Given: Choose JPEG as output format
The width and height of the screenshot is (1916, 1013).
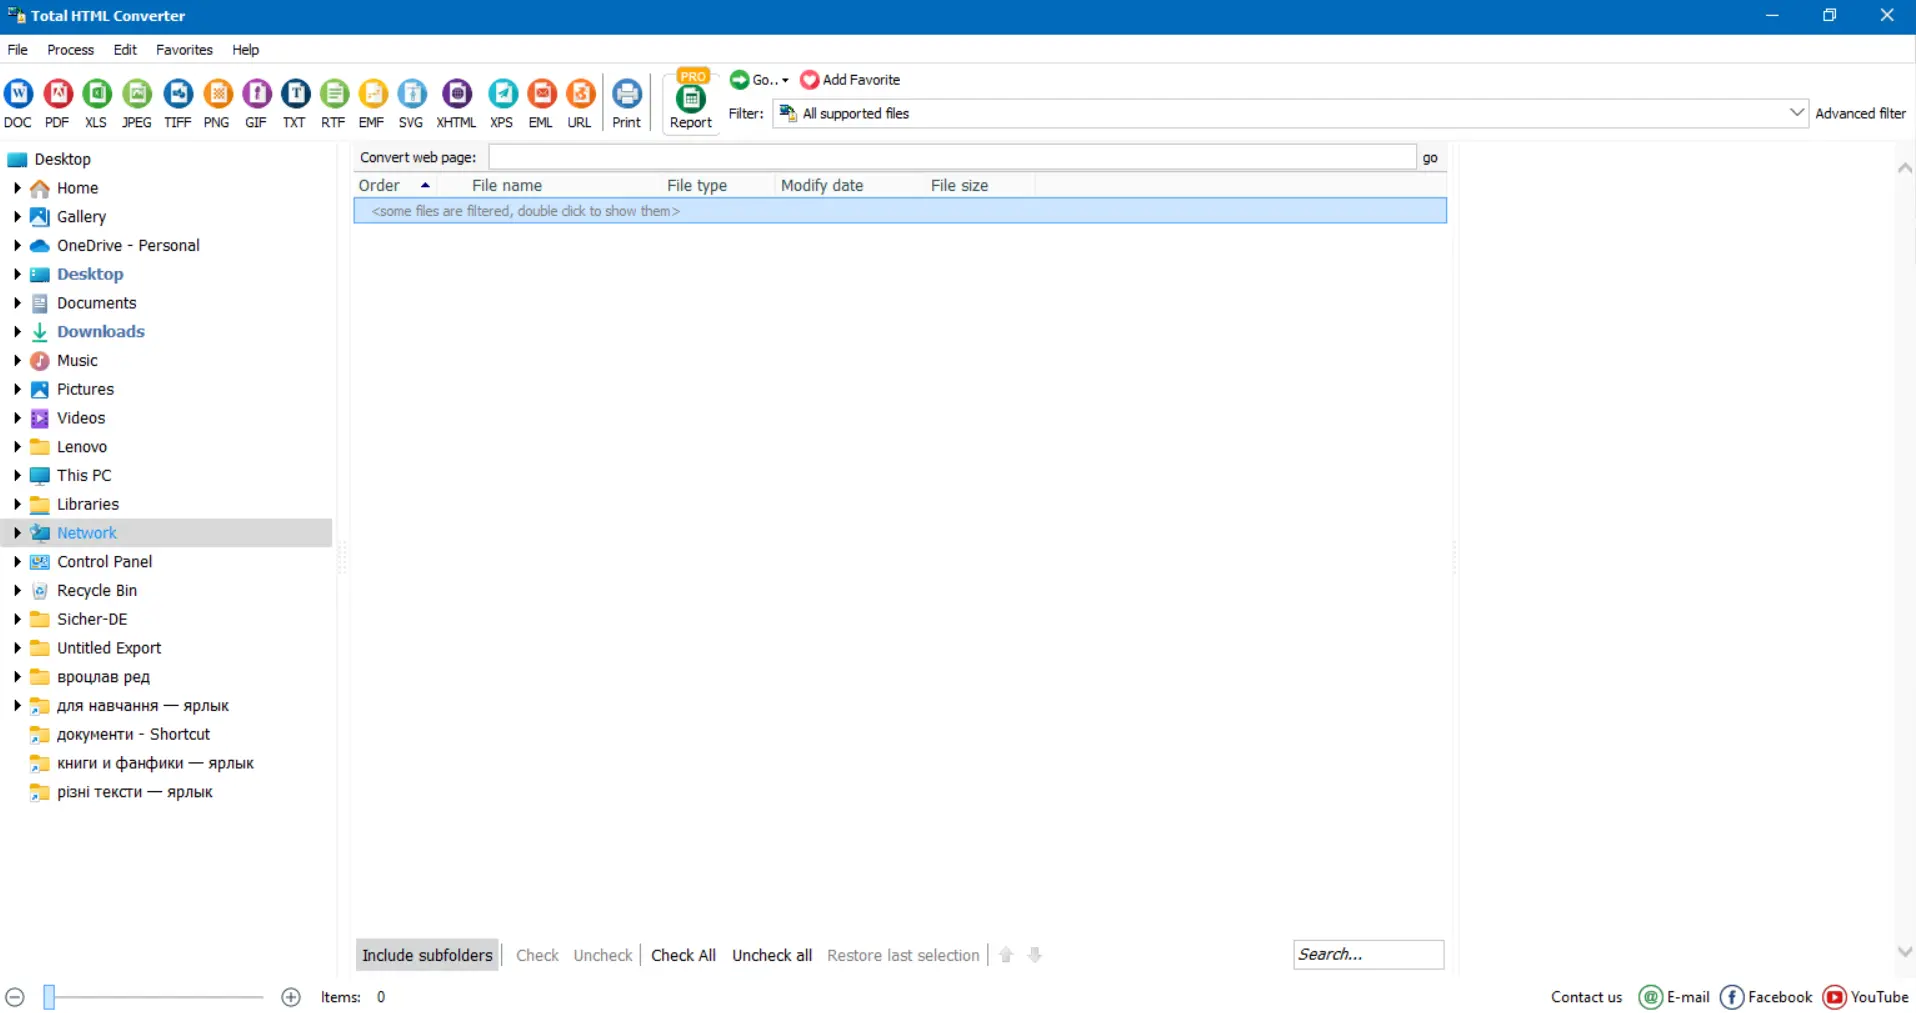Looking at the screenshot, I should (x=135, y=100).
